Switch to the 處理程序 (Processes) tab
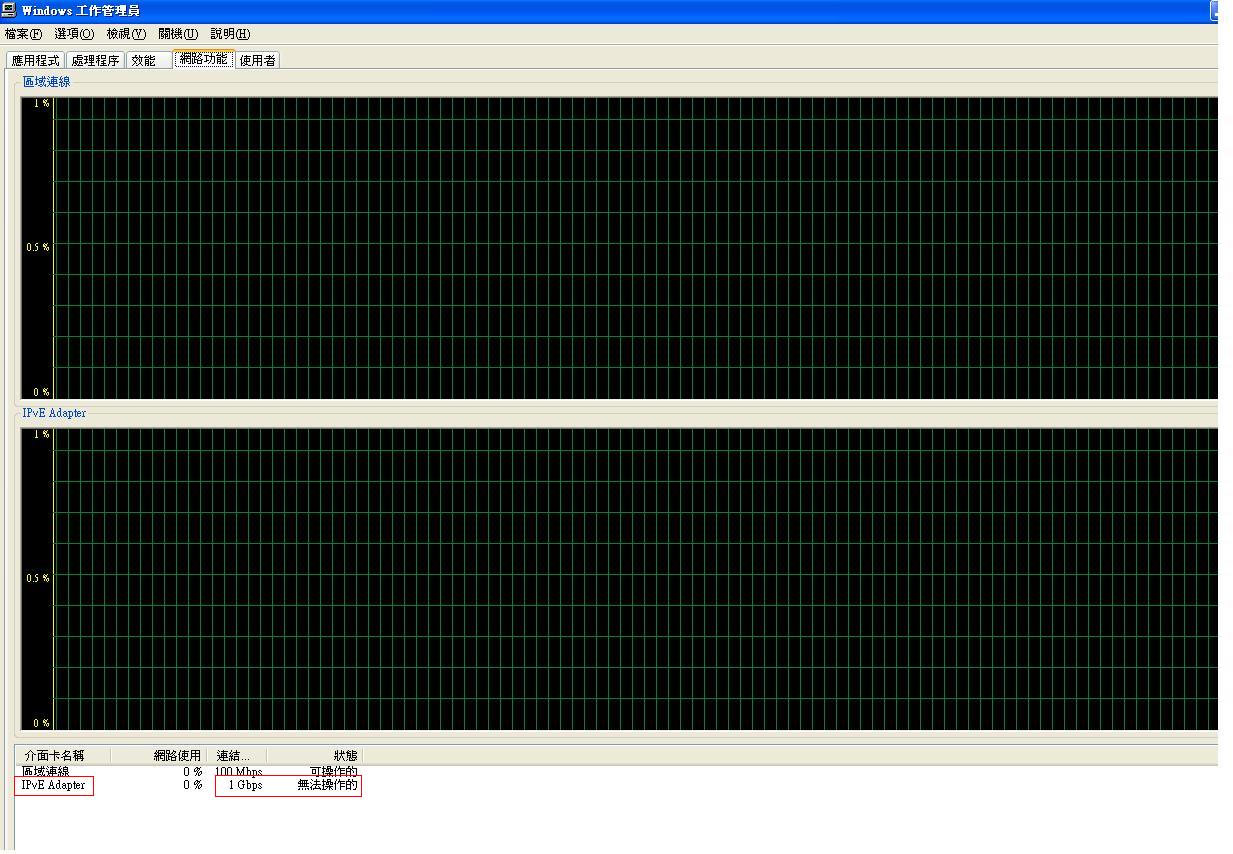1233x854 pixels. click(95, 59)
